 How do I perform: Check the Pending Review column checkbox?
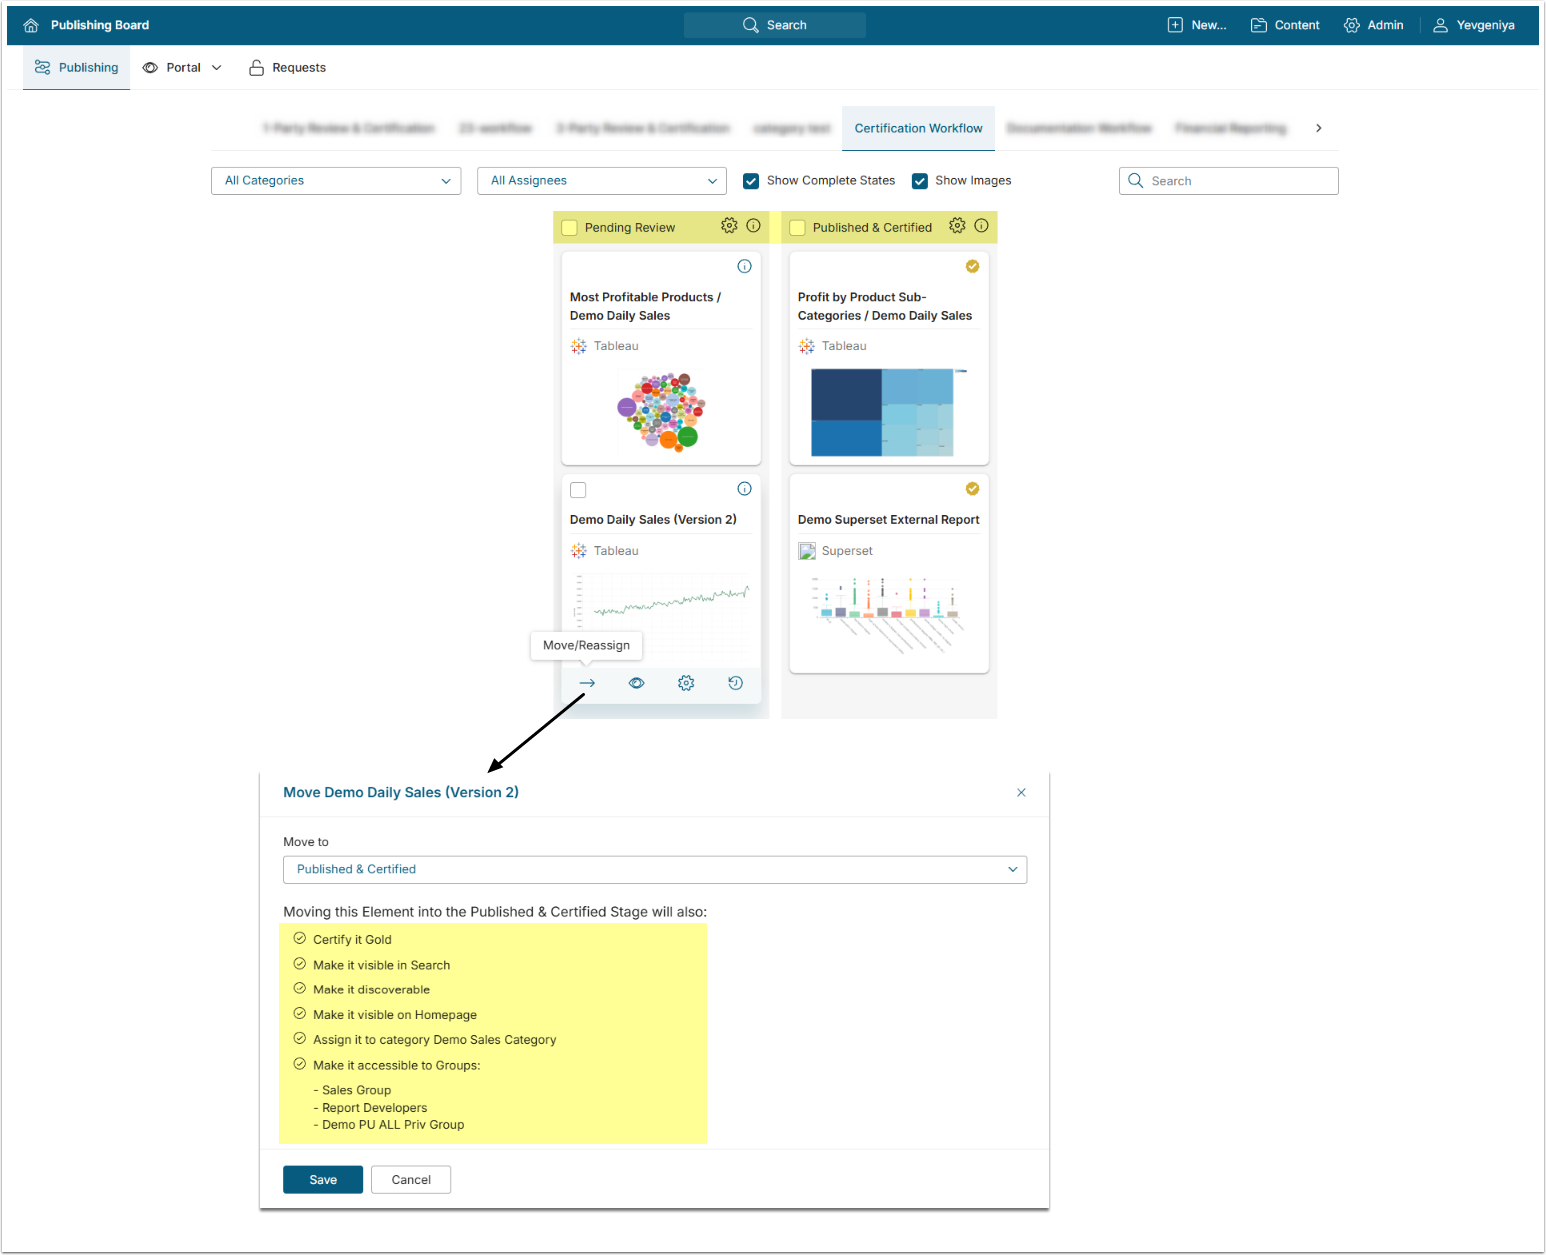tap(570, 228)
